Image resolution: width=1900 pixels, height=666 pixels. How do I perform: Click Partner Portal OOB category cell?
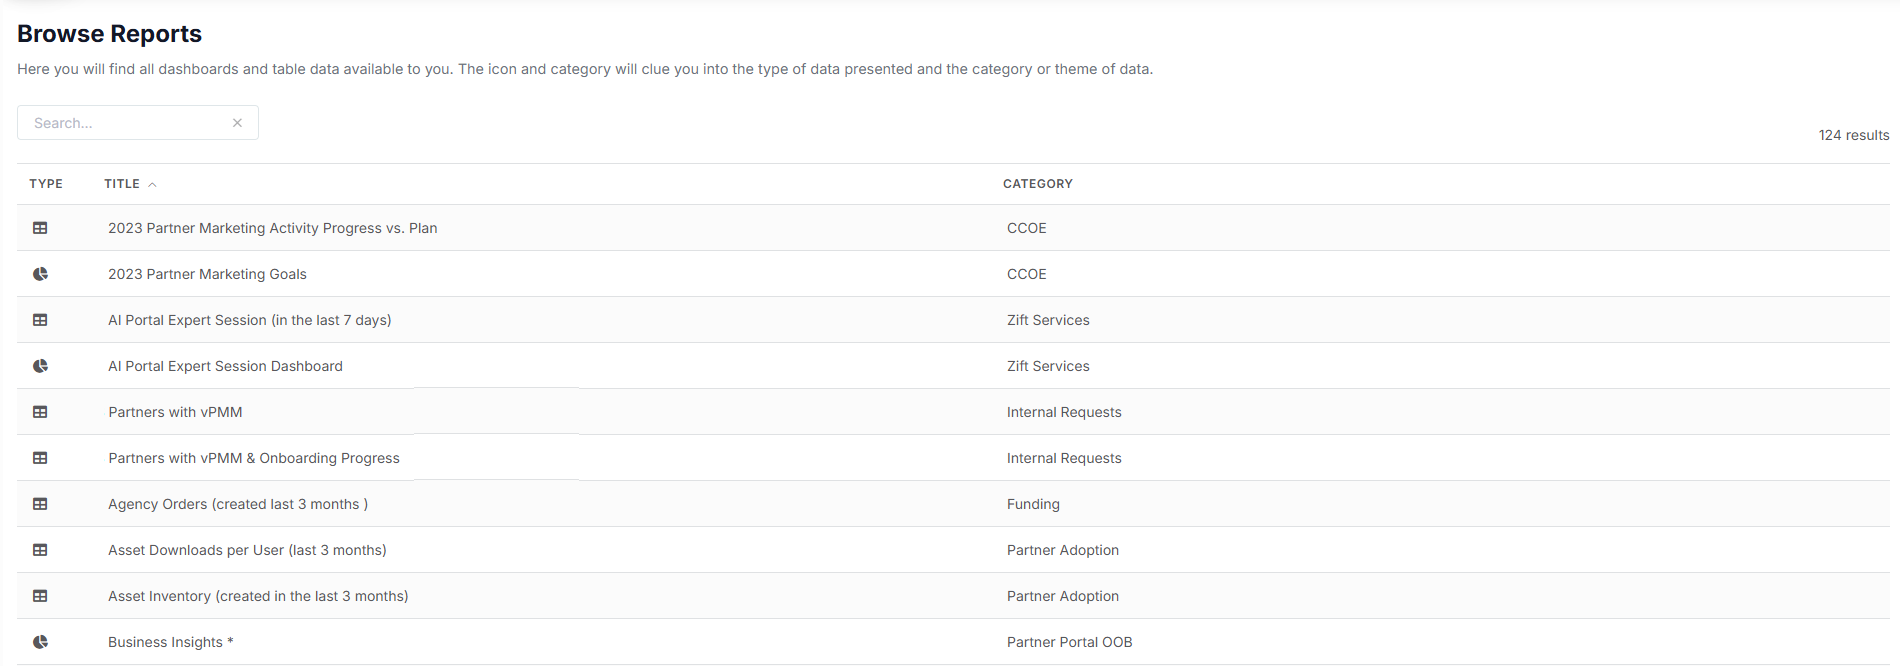pyautogui.click(x=1070, y=642)
